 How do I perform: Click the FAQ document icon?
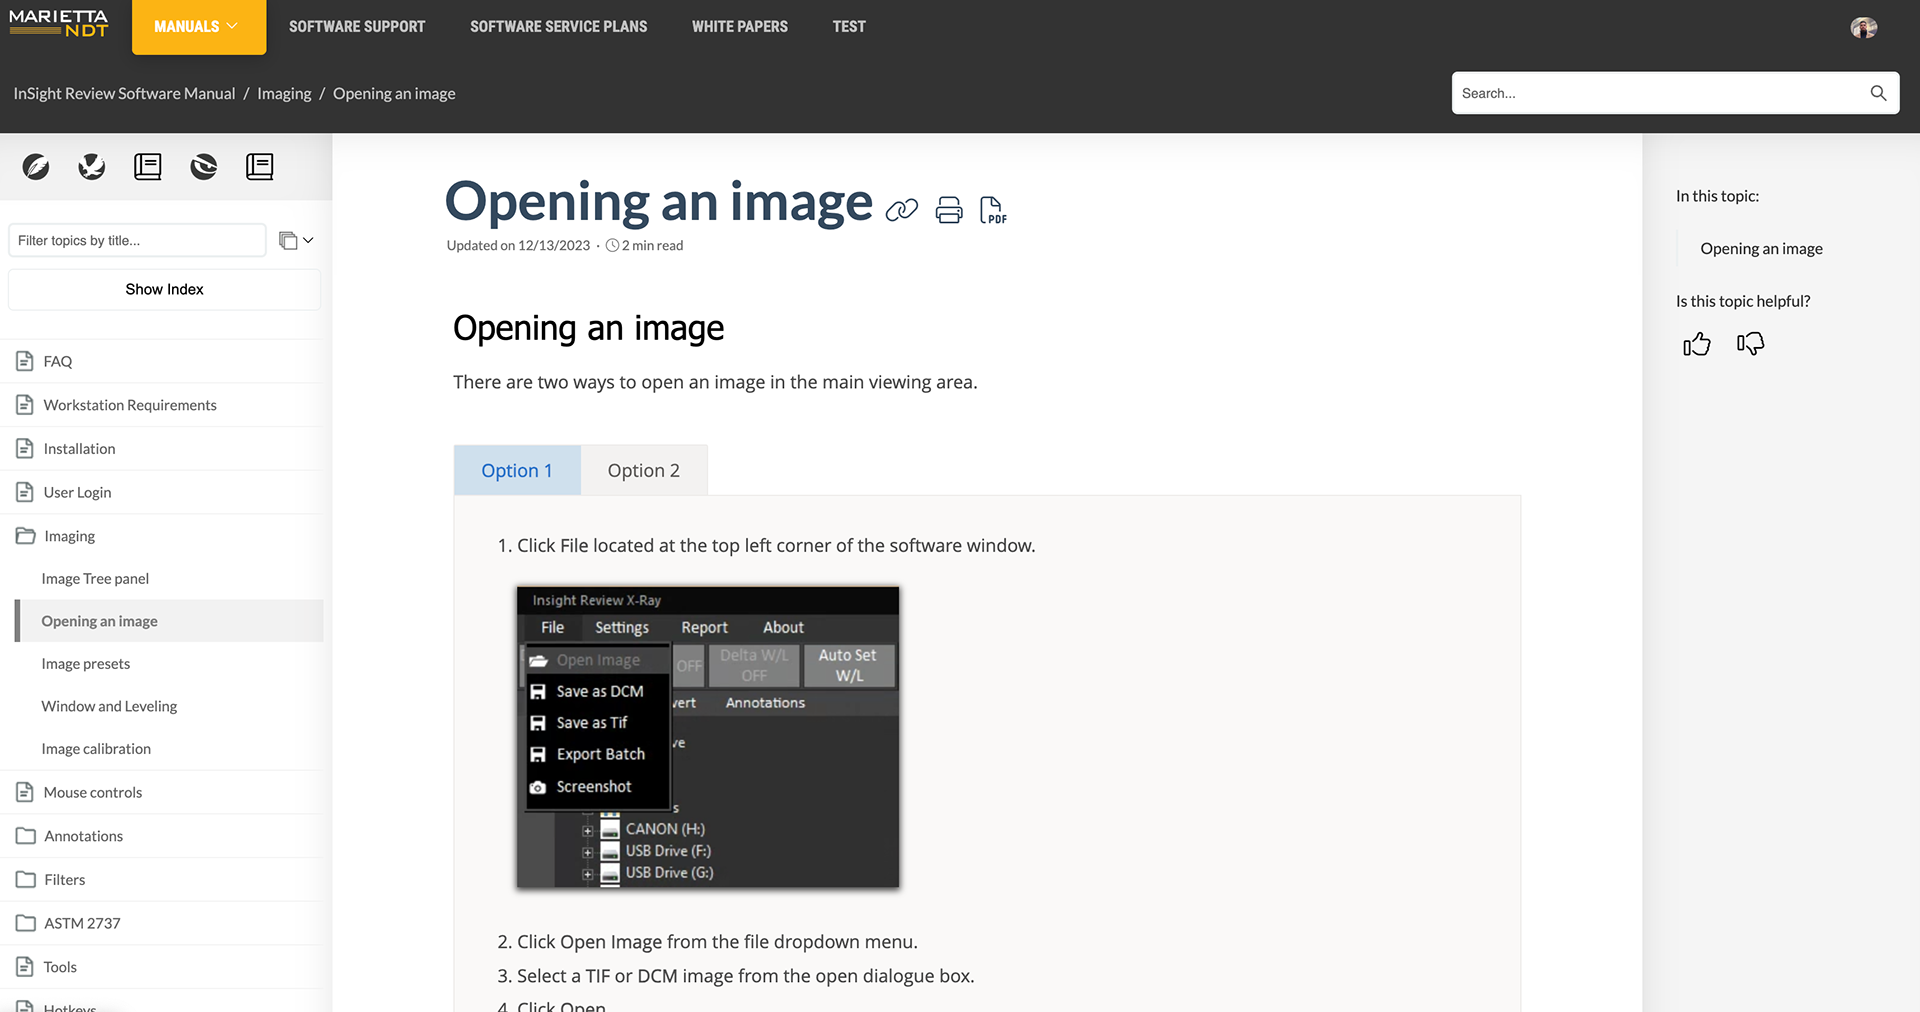pos(25,361)
